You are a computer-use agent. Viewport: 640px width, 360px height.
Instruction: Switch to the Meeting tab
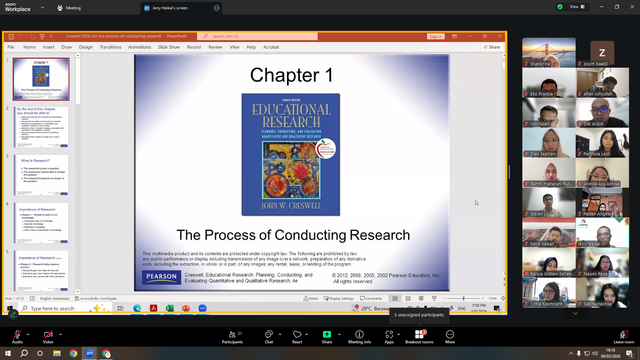69,8
